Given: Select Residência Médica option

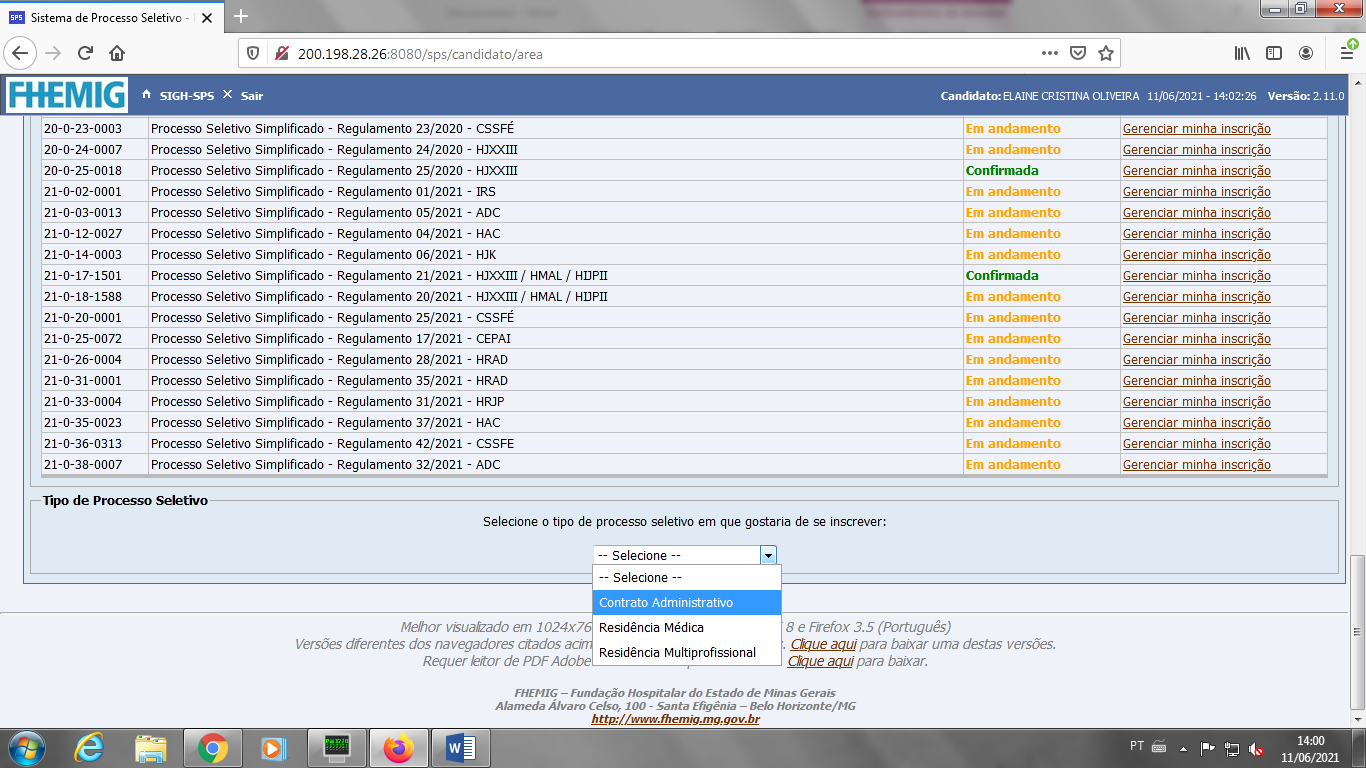Looking at the screenshot, I should tap(651, 628).
